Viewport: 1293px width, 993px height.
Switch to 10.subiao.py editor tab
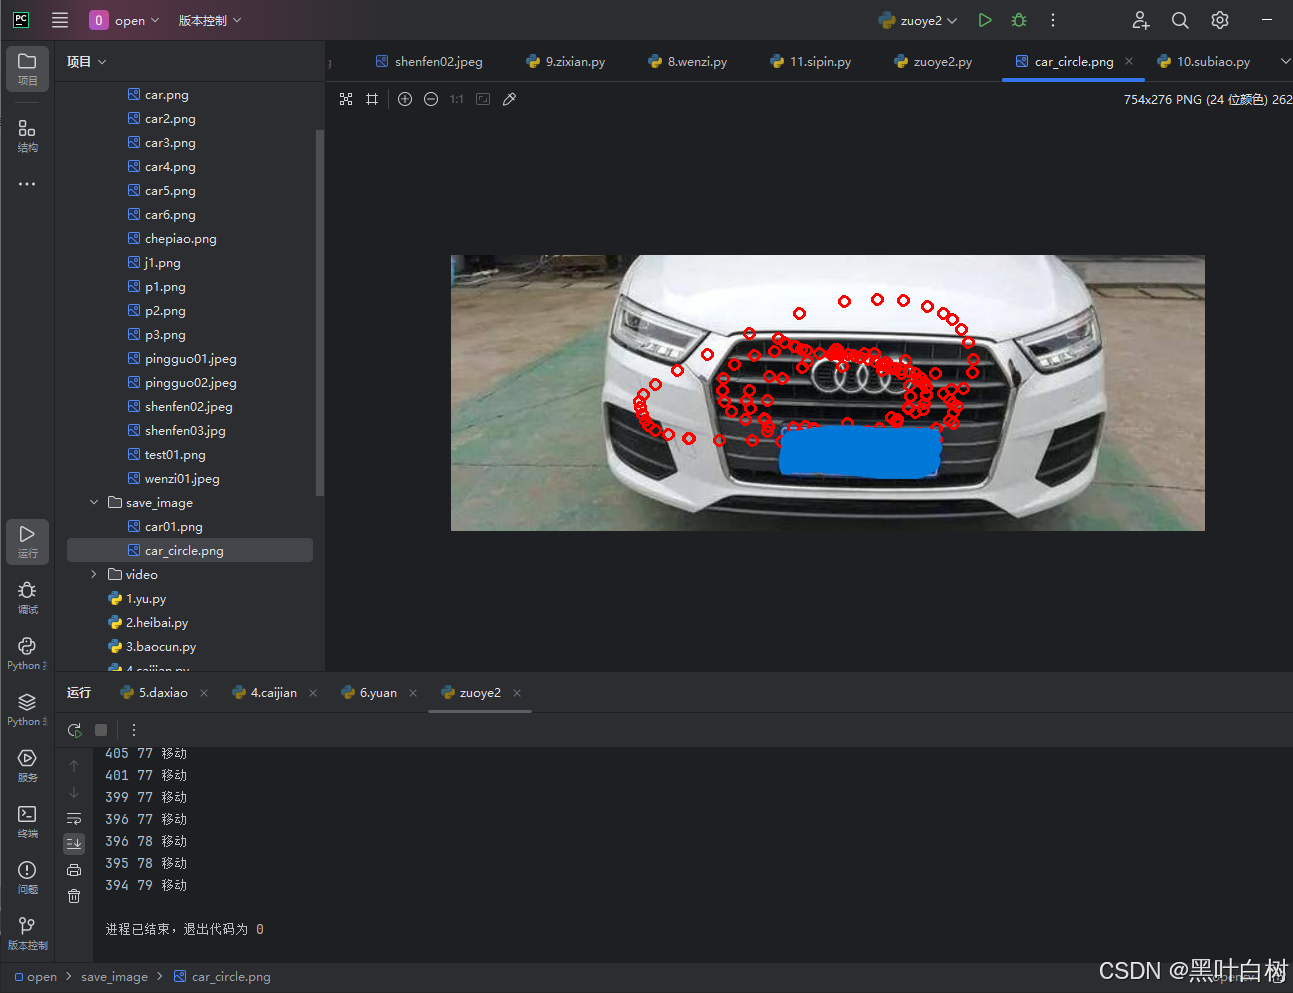(1204, 61)
